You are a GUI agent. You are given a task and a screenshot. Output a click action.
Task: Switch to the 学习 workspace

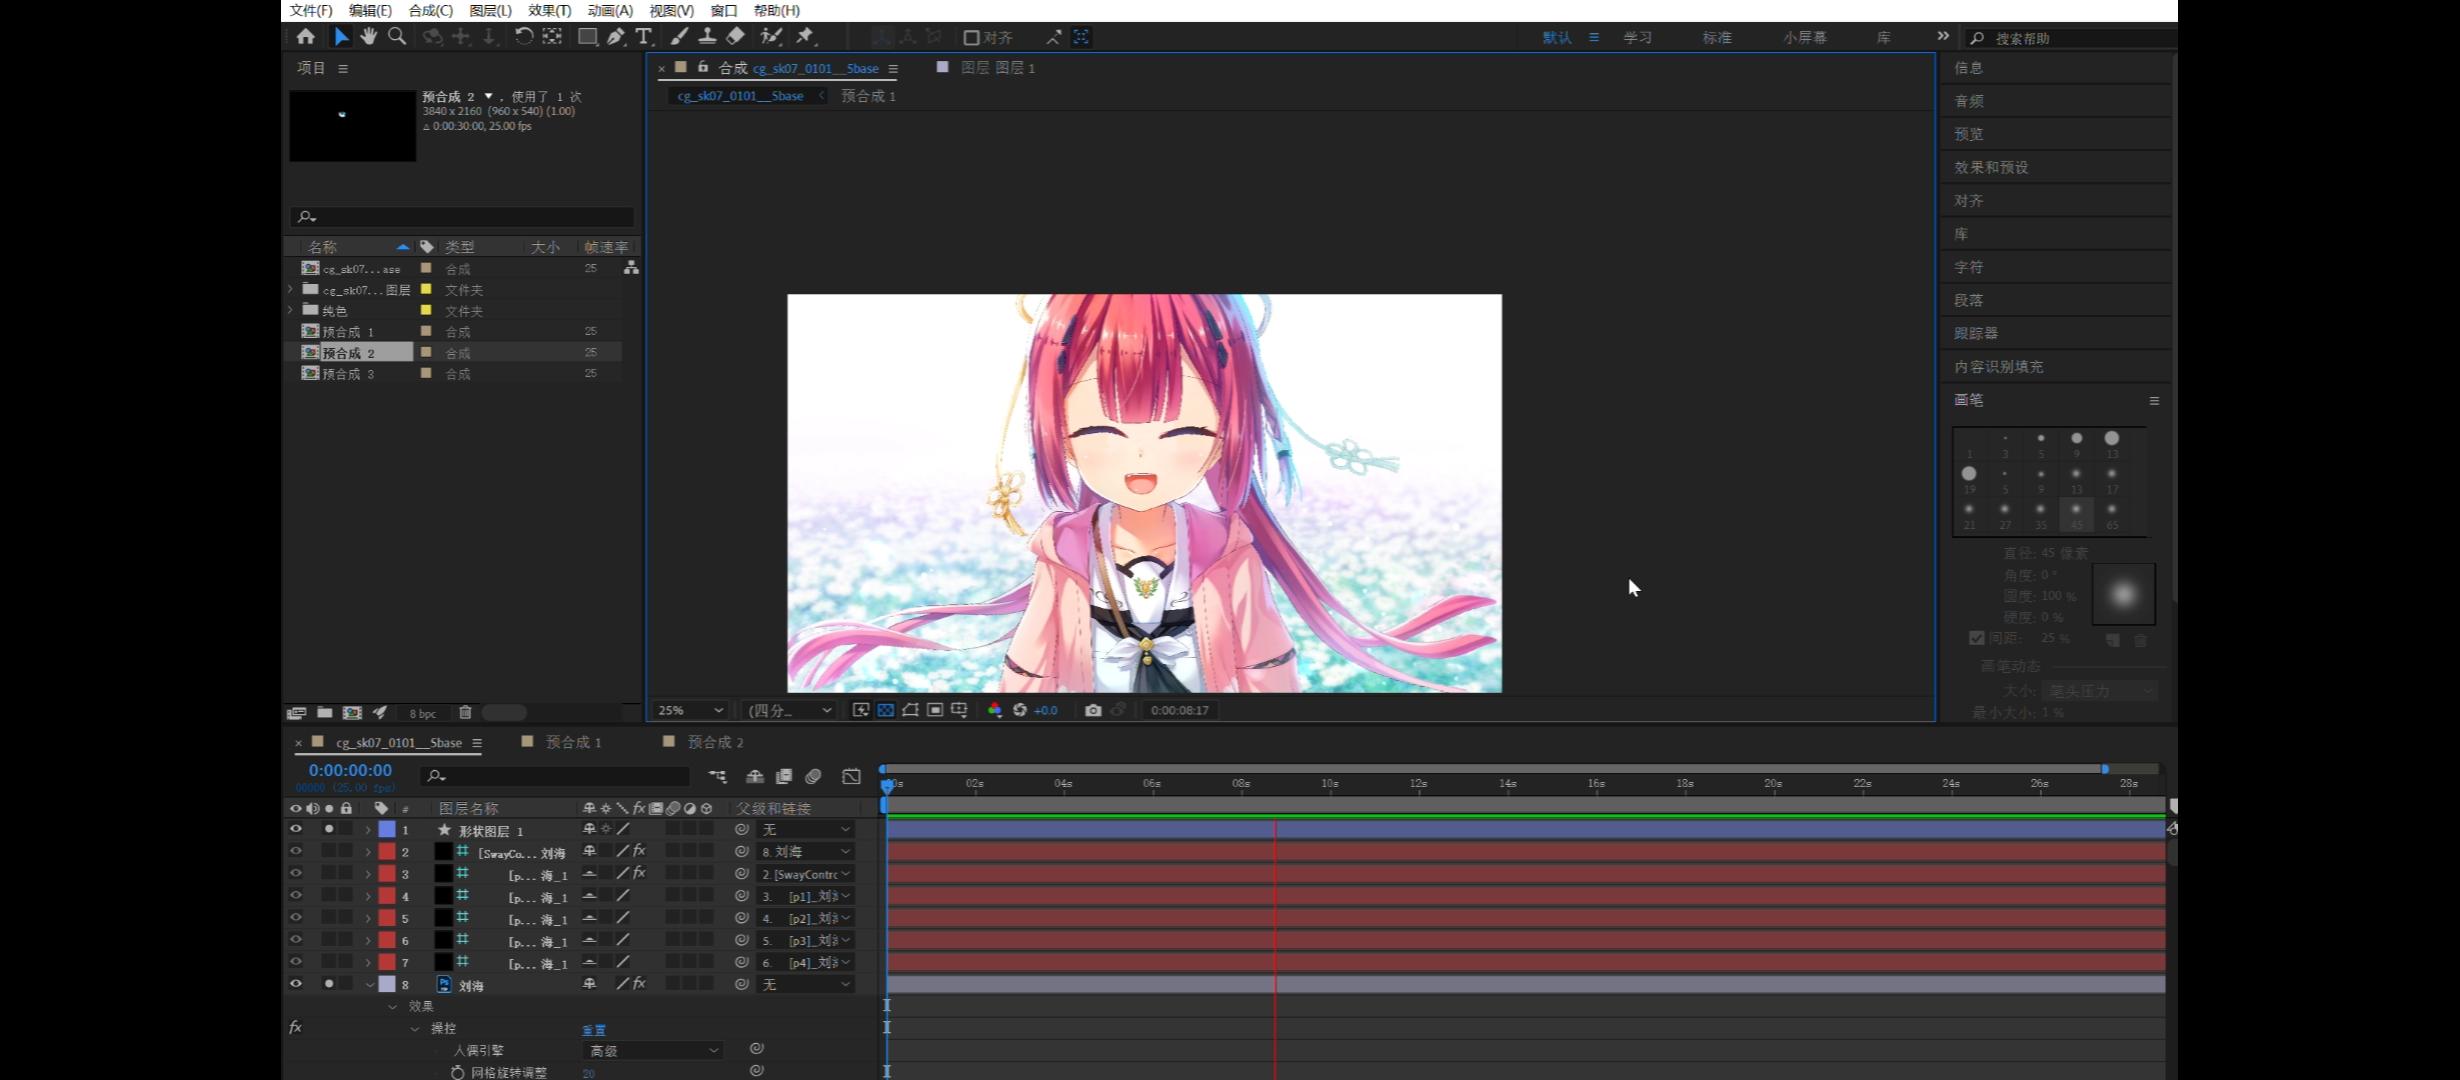tap(1637, 37)
